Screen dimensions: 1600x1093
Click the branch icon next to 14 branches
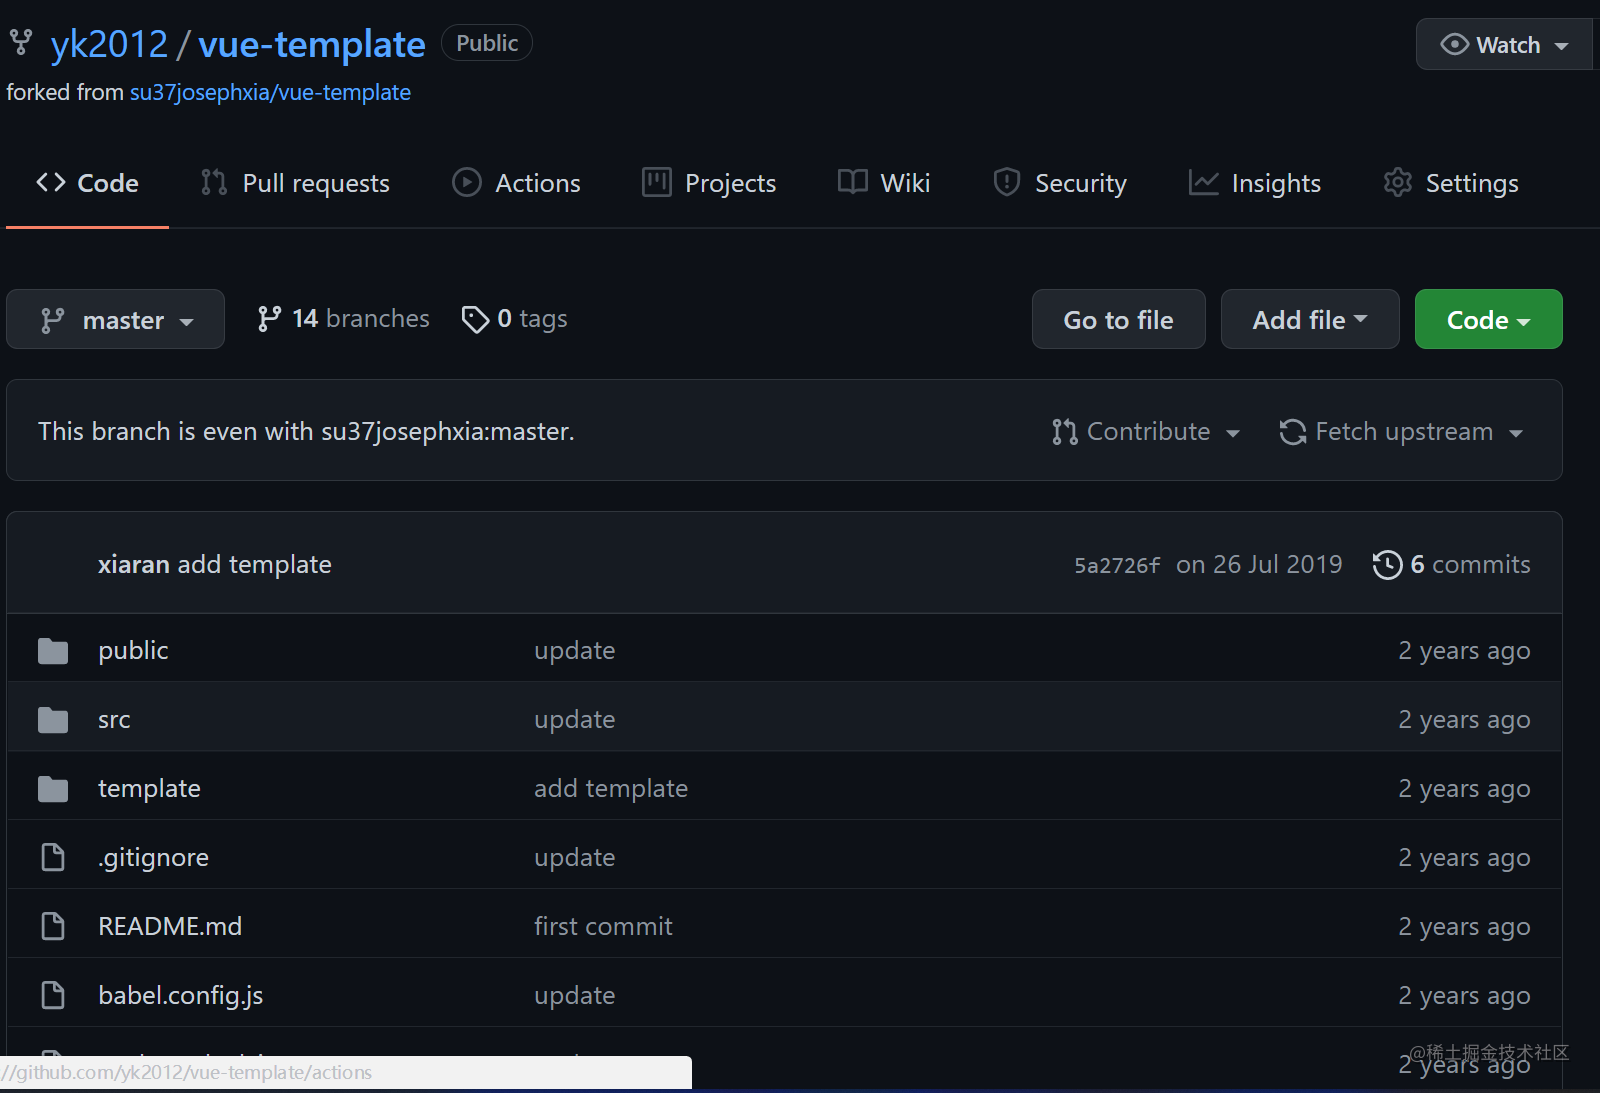coord(269,318)
